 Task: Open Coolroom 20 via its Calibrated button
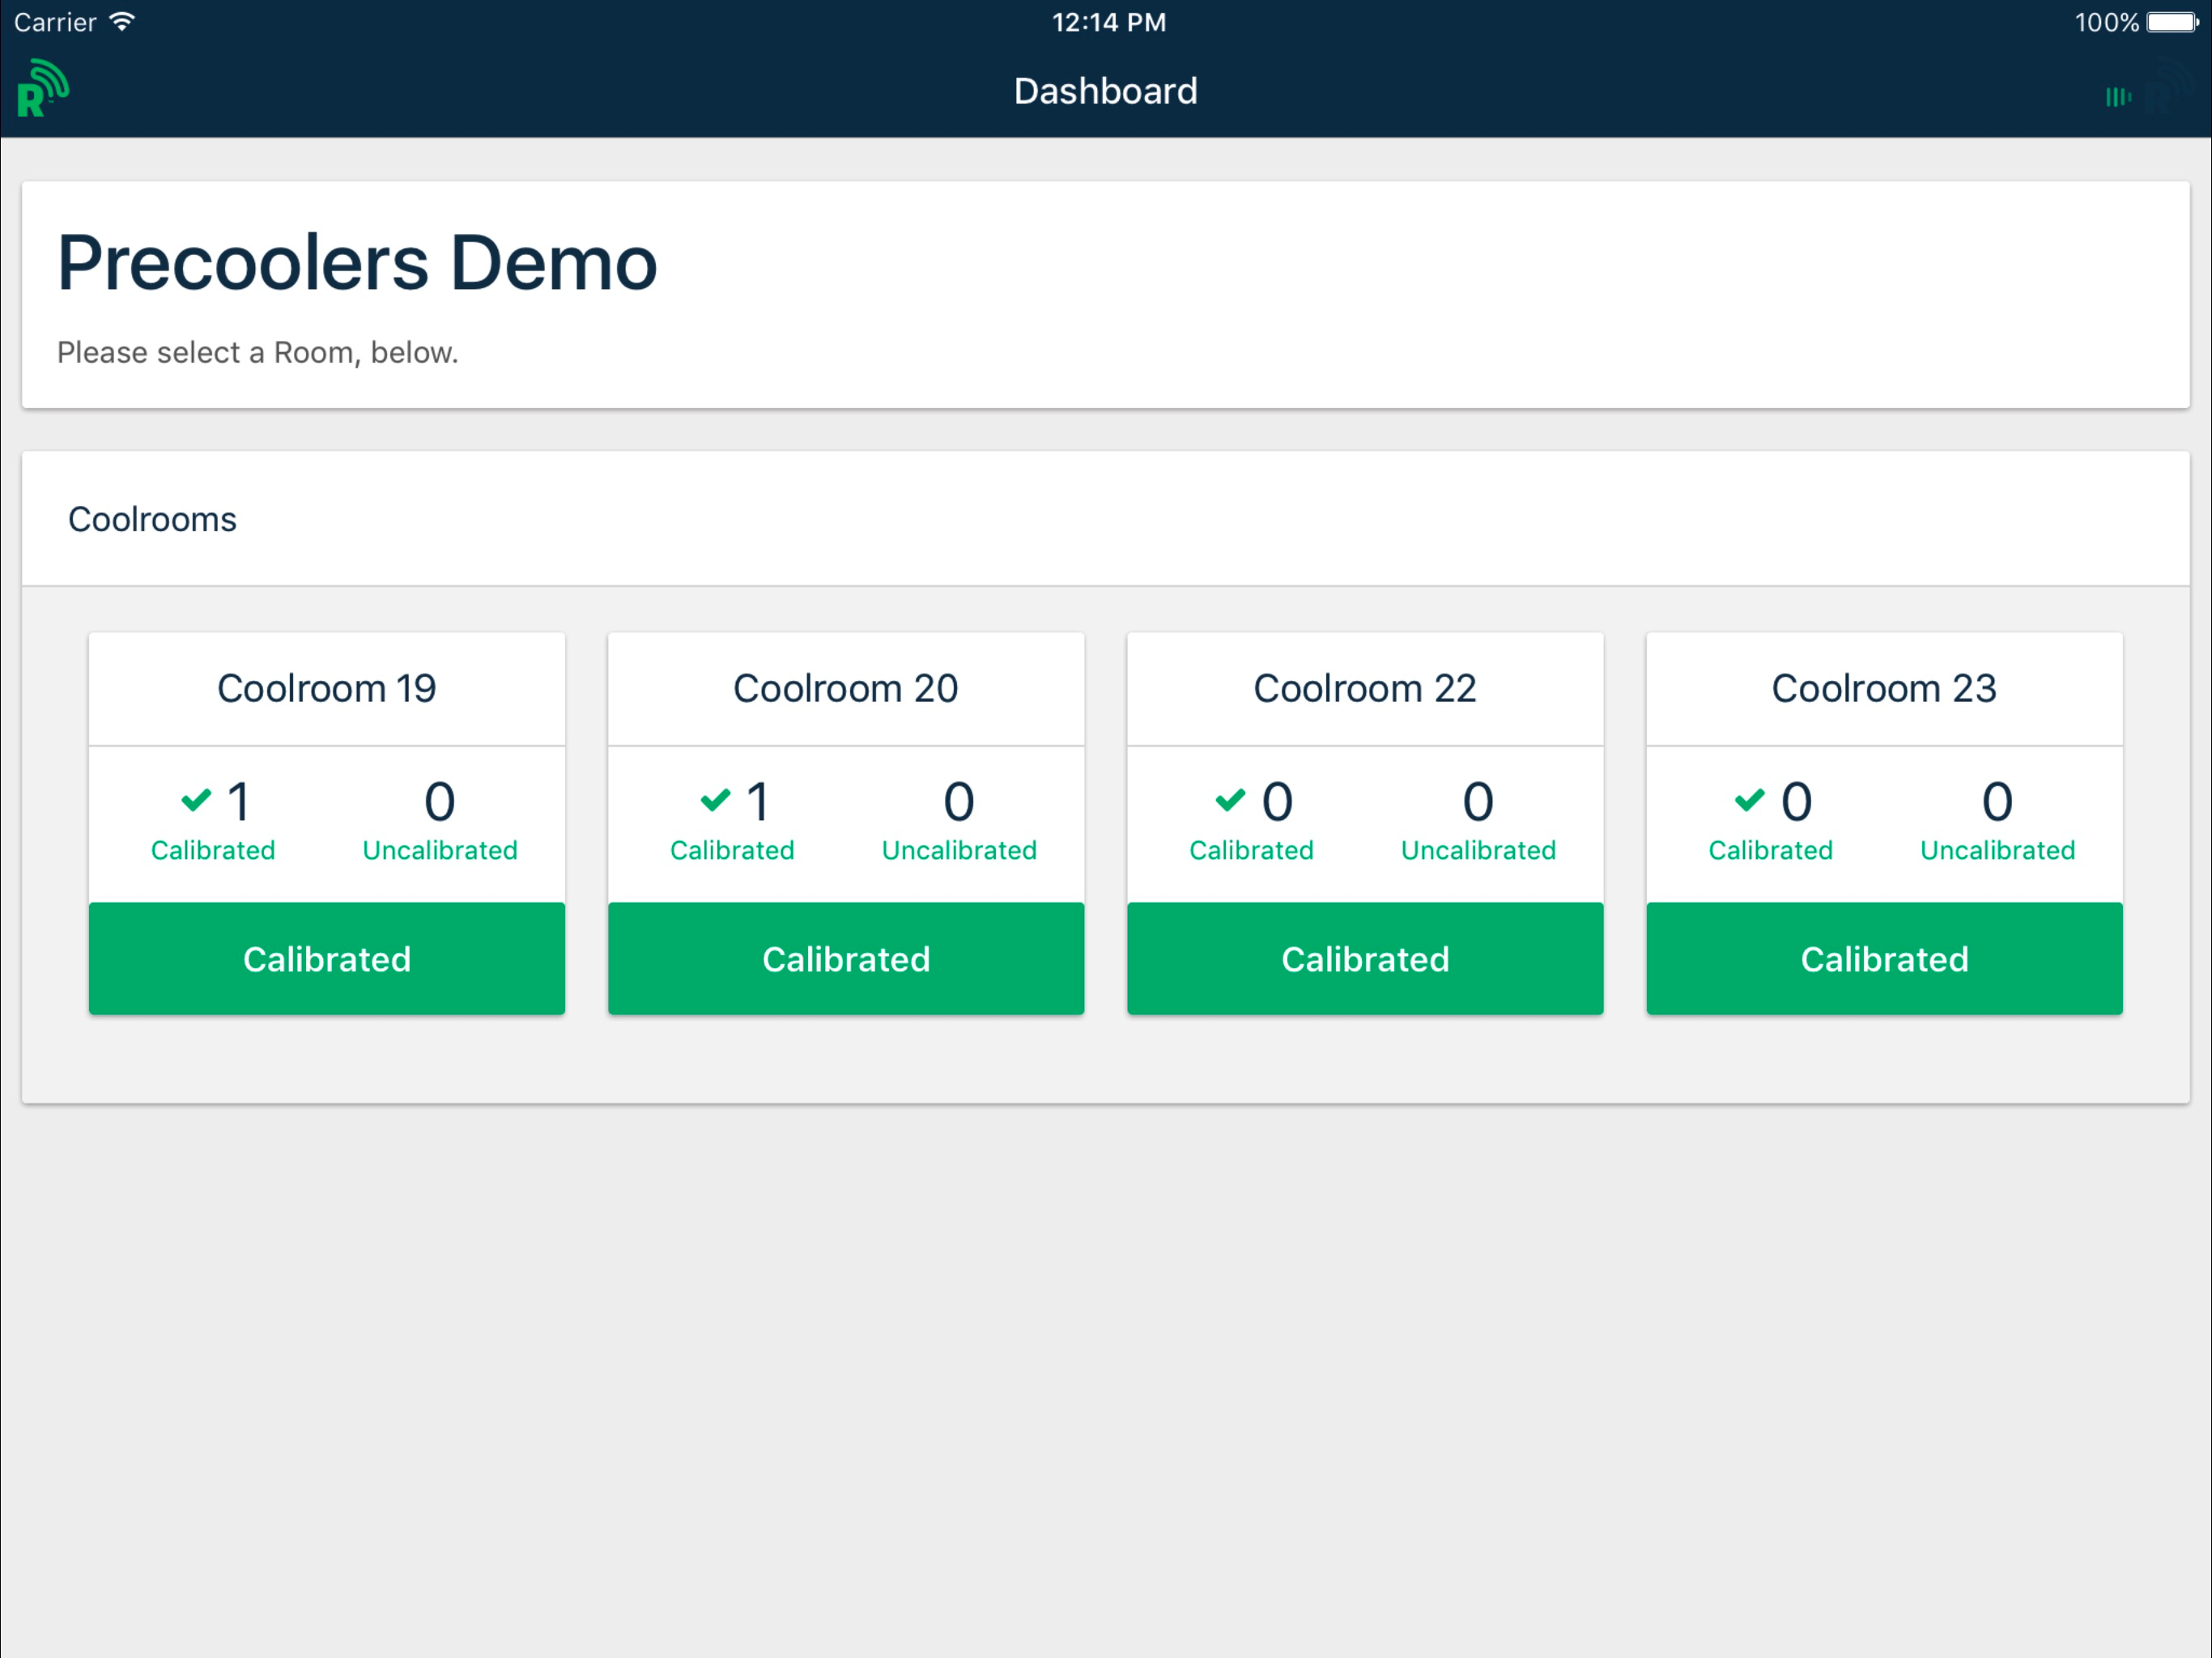(846, 959)
